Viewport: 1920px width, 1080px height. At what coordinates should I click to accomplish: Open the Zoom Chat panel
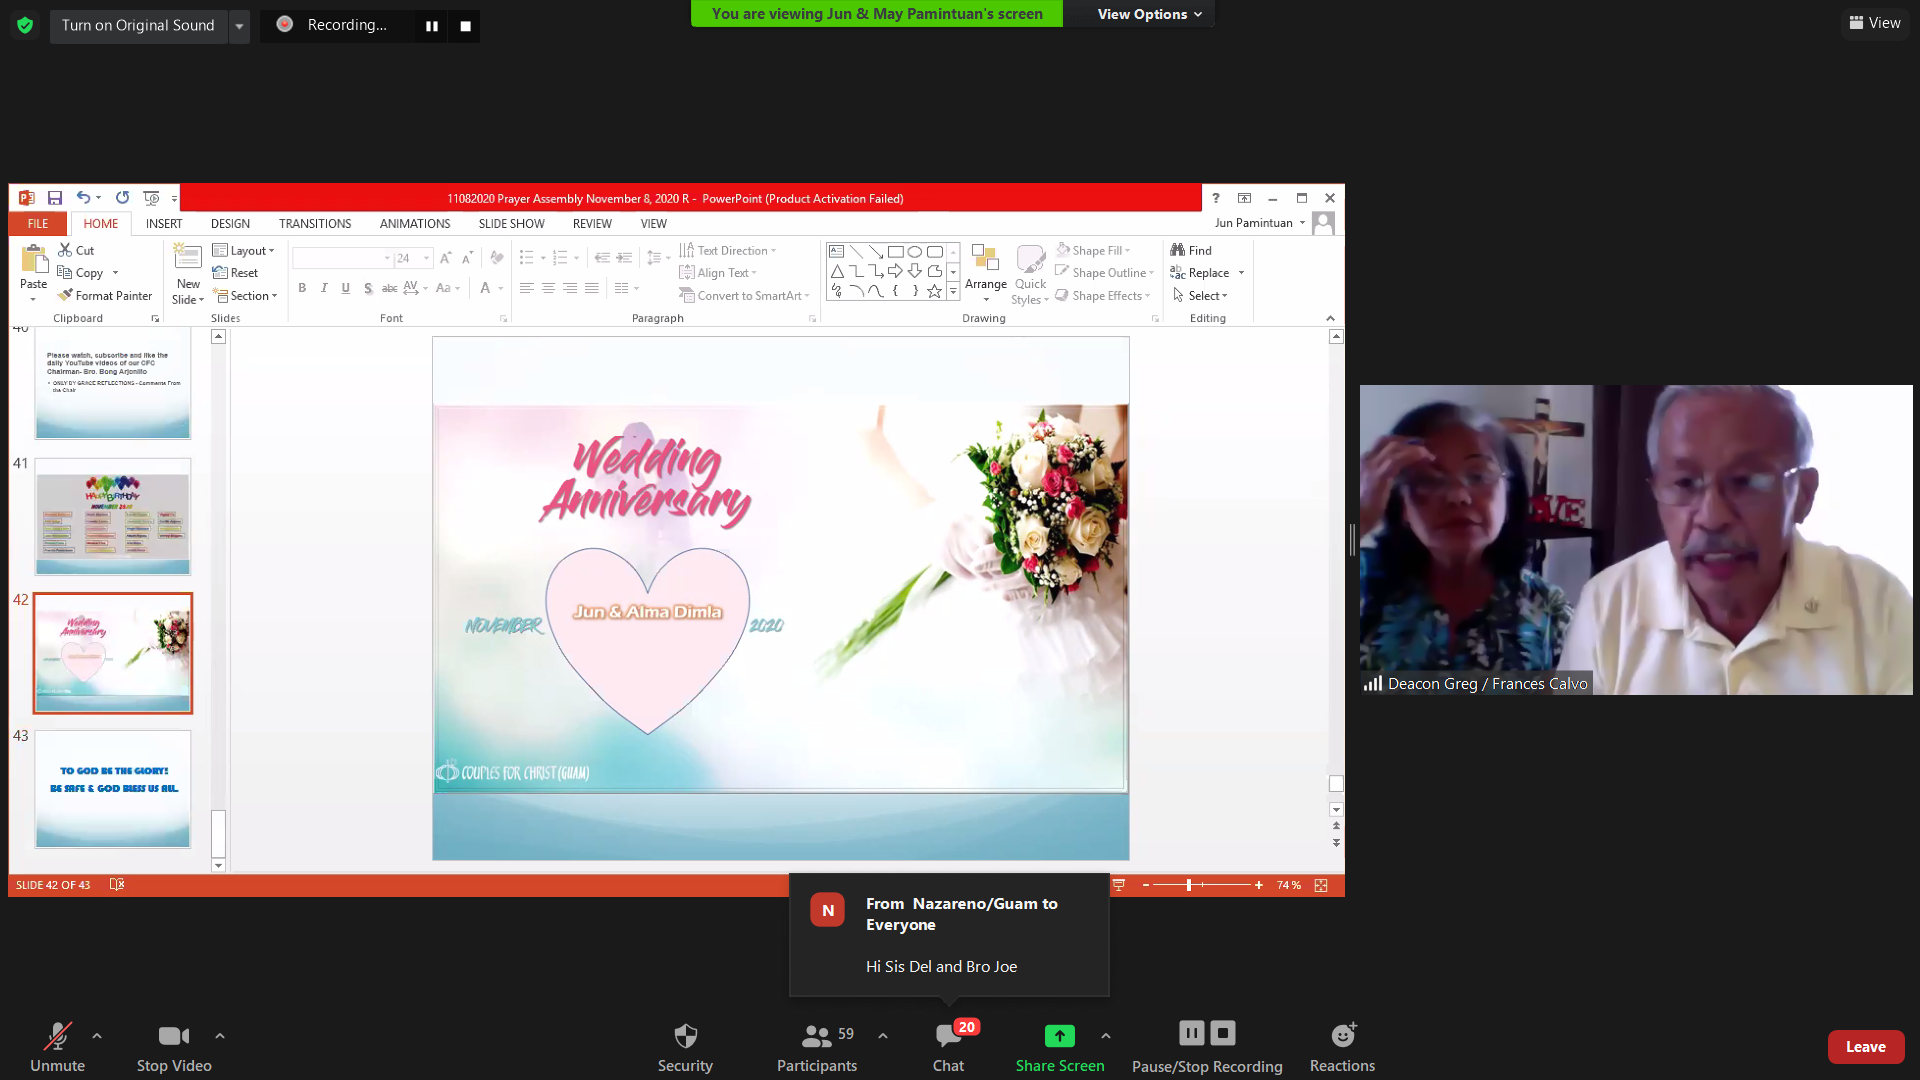tap(948, 1047)
